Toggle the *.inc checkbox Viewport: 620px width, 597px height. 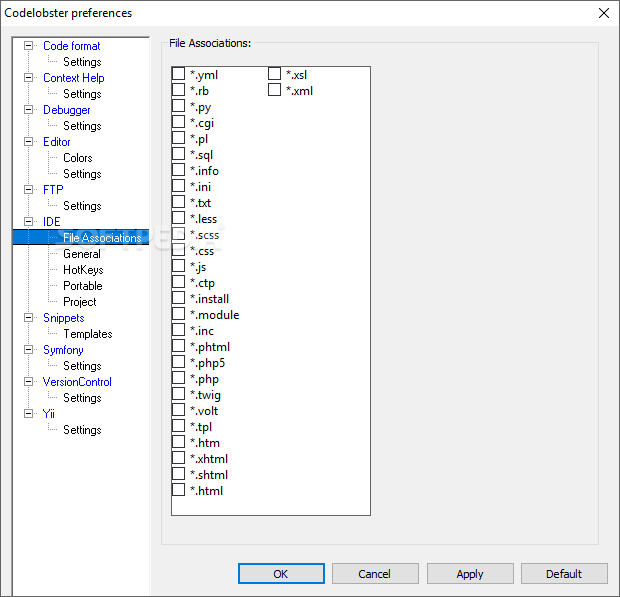coord(178,330)
